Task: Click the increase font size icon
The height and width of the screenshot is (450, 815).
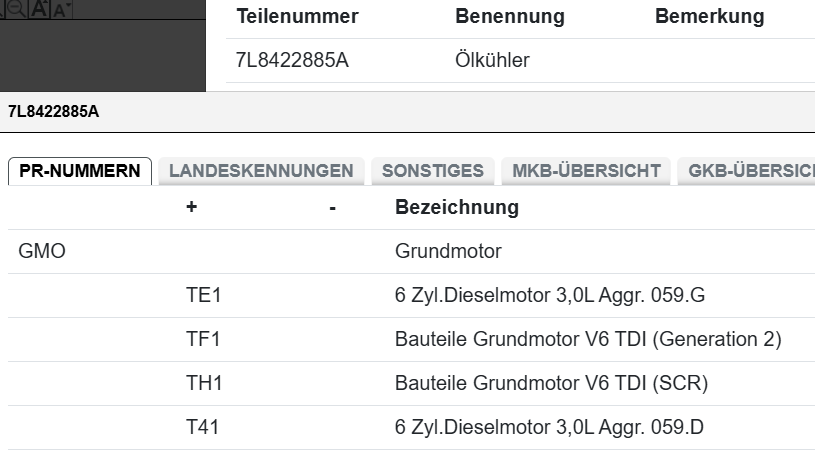Action: pyautogui.click(x=40, y=8)
